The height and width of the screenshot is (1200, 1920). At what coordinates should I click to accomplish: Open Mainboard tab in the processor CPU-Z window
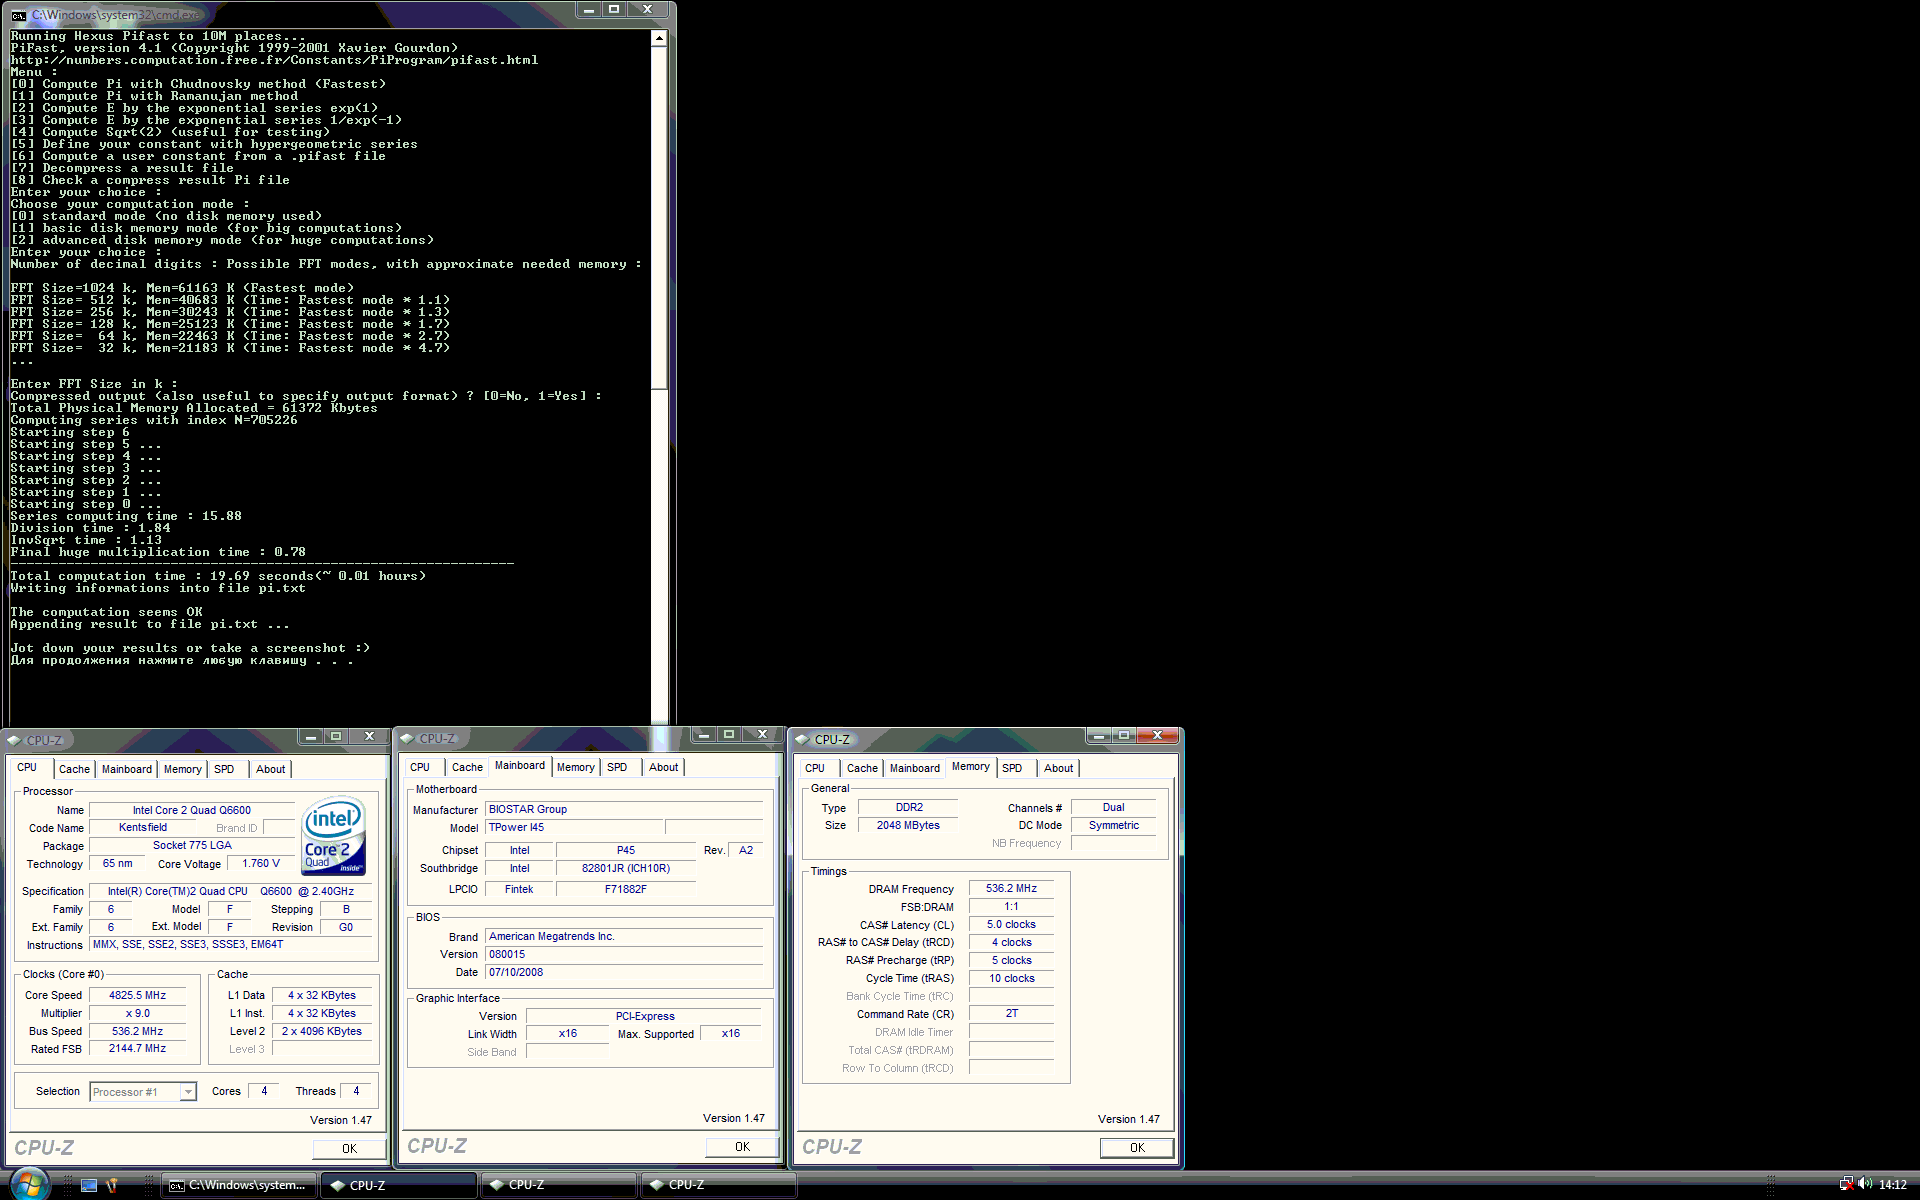(127, 769)
